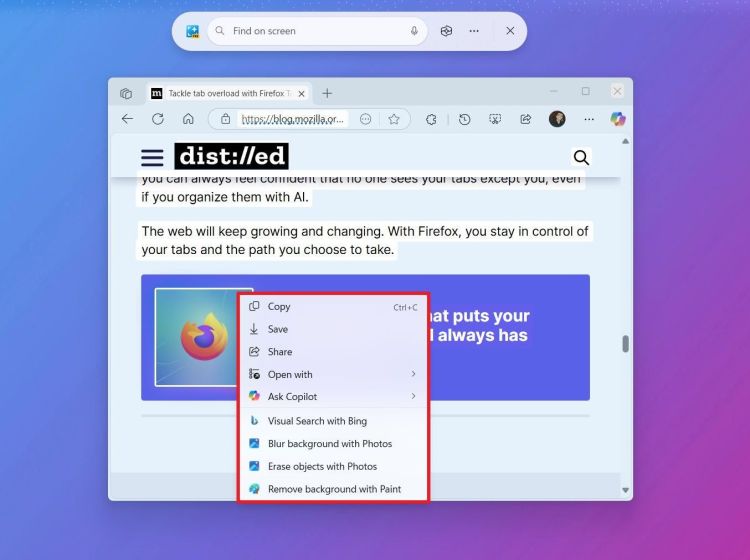Choose Remove background with Paint

tap(332, 489)
